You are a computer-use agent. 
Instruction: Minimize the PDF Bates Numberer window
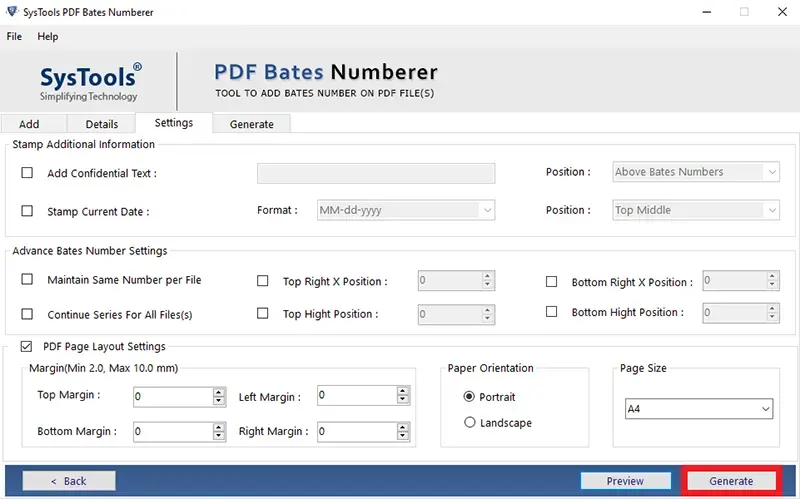707,12
